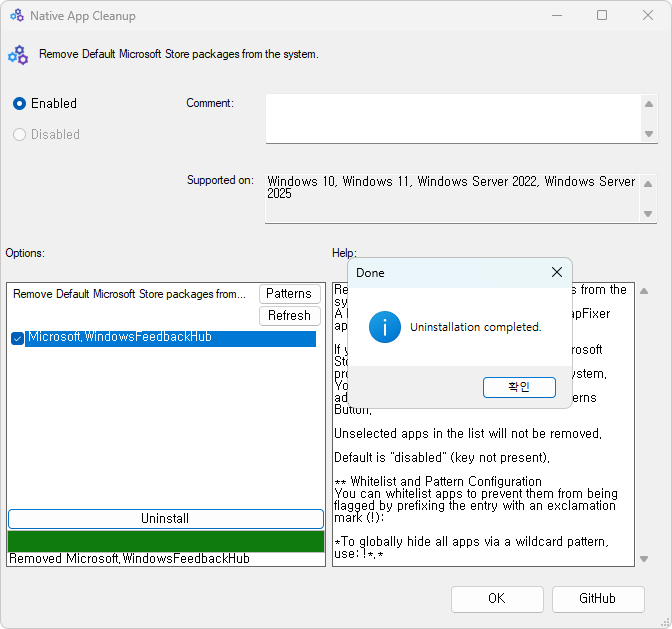
Task: Click the 'Default is "disabled"' help line
Action: tap(441, 458)
